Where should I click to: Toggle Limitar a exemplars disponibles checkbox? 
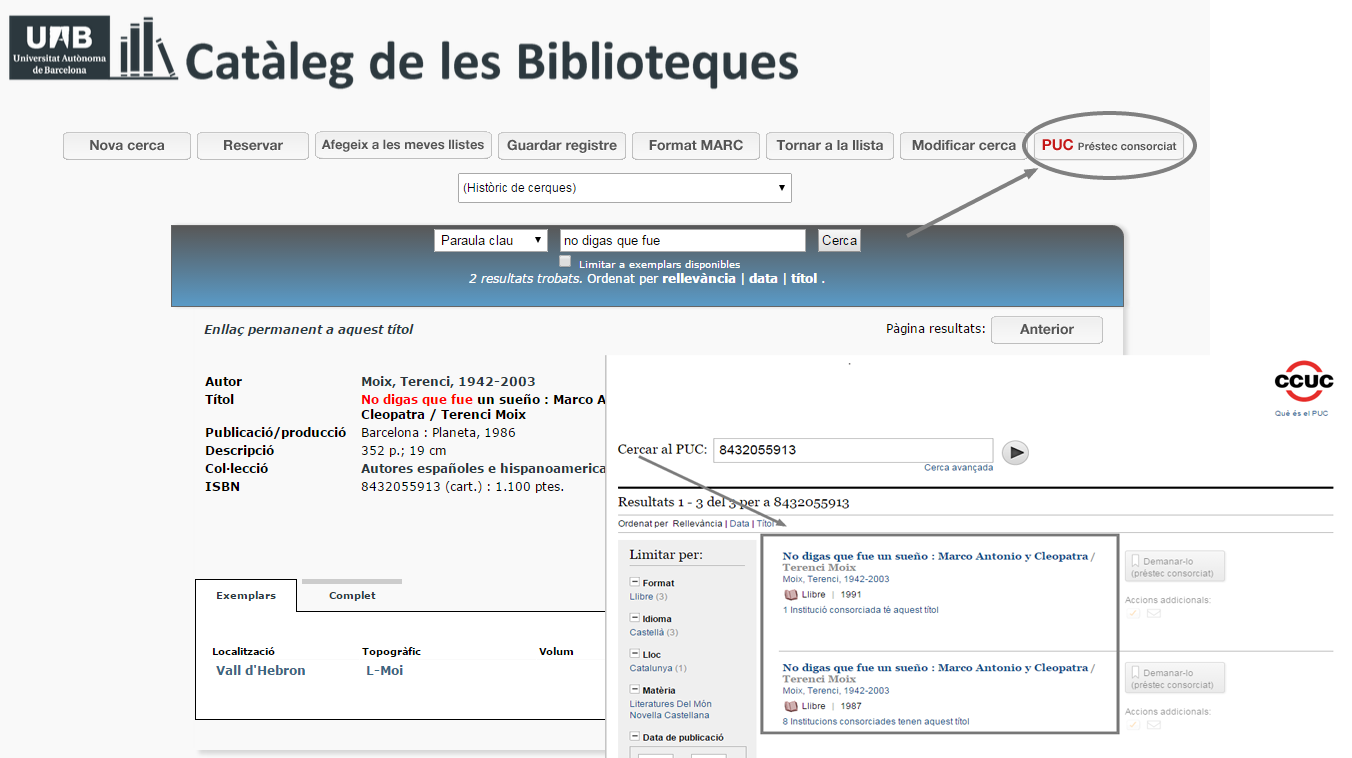pyautogui.click(x=565, y=261)
